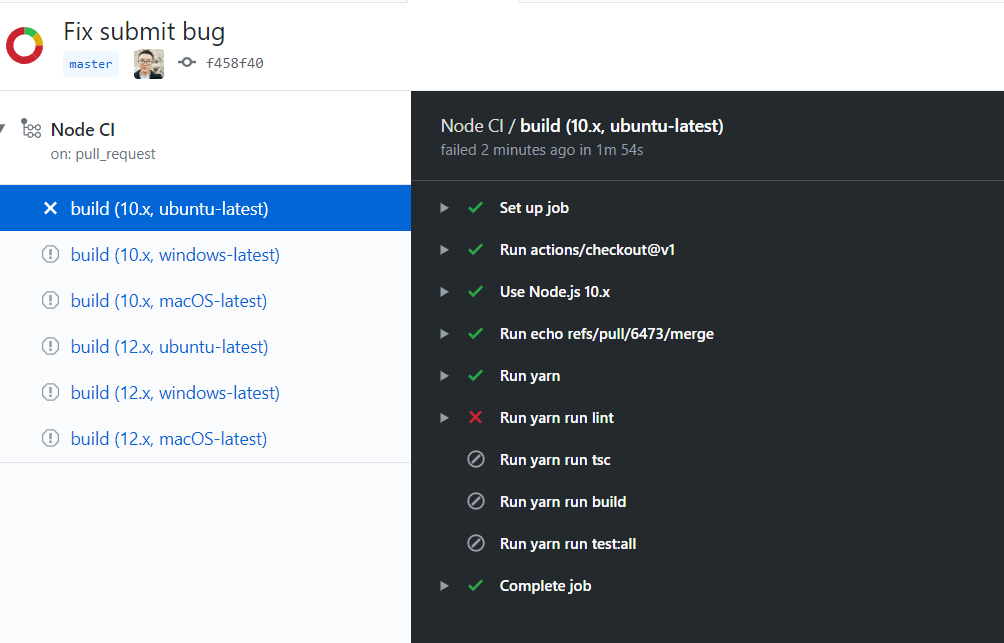
Task: Click the skipped icon on Run yarn run tsc
Action: tap(476, 459)
